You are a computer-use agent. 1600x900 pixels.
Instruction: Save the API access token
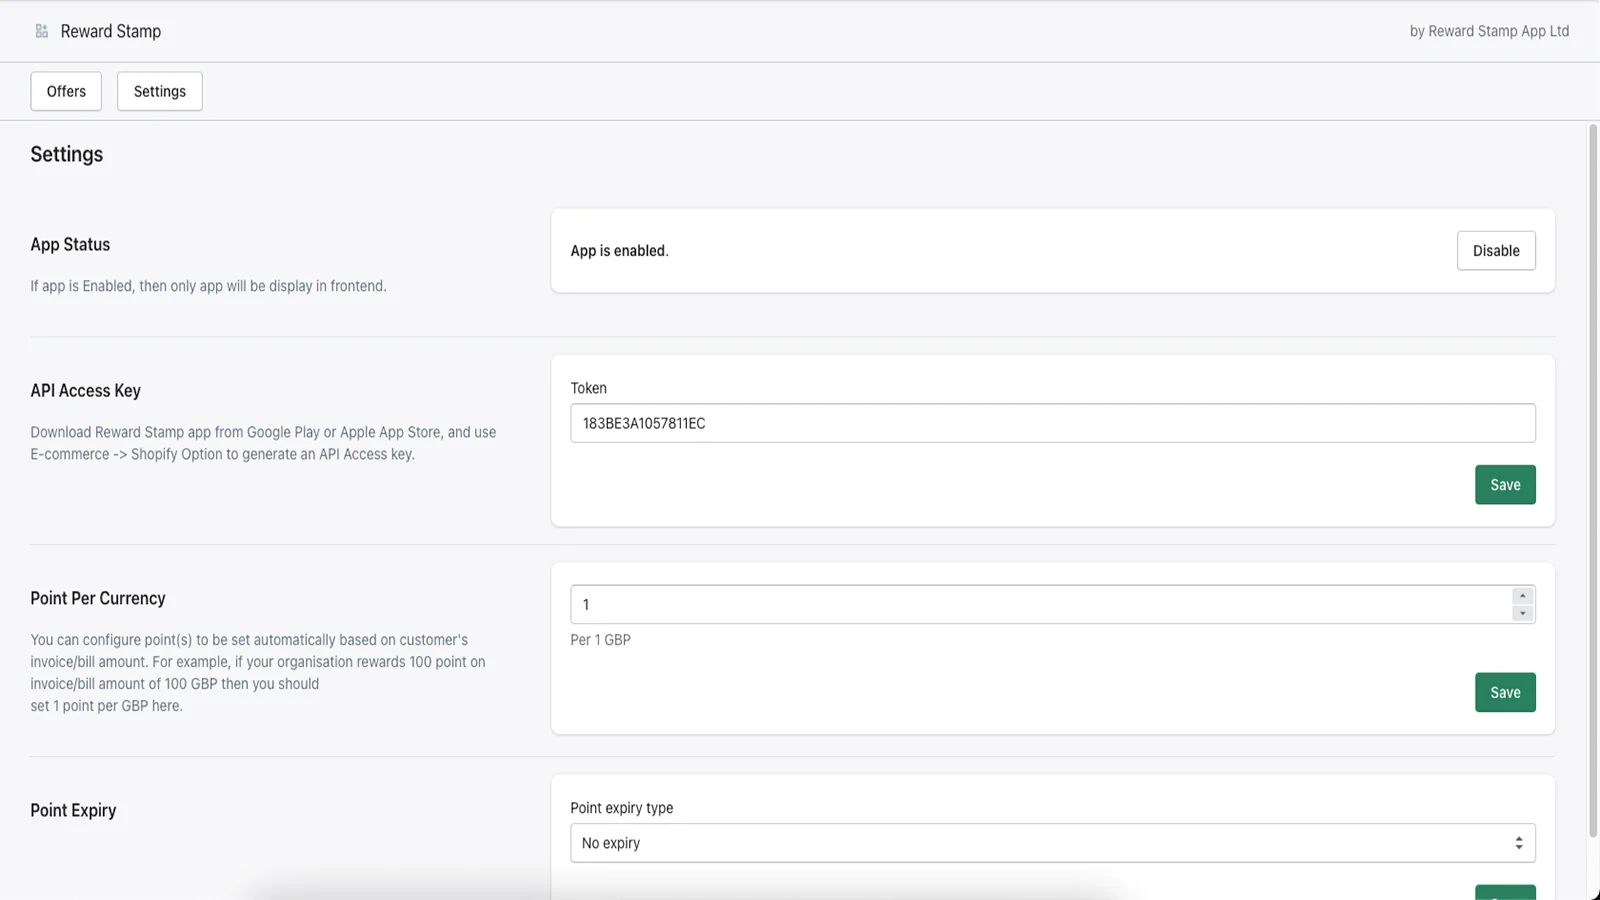1505,485
